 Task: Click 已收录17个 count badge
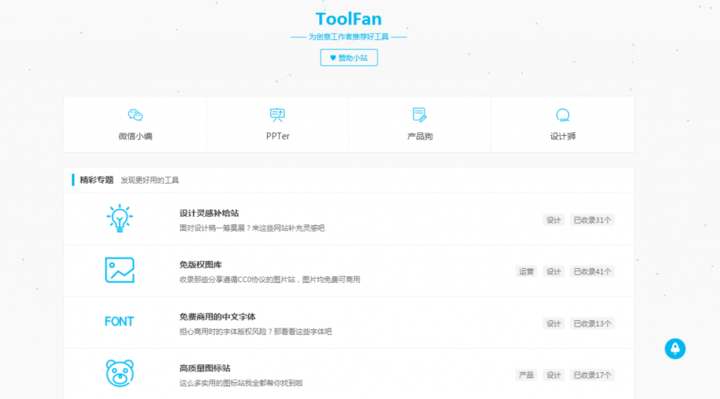[592, 375]
